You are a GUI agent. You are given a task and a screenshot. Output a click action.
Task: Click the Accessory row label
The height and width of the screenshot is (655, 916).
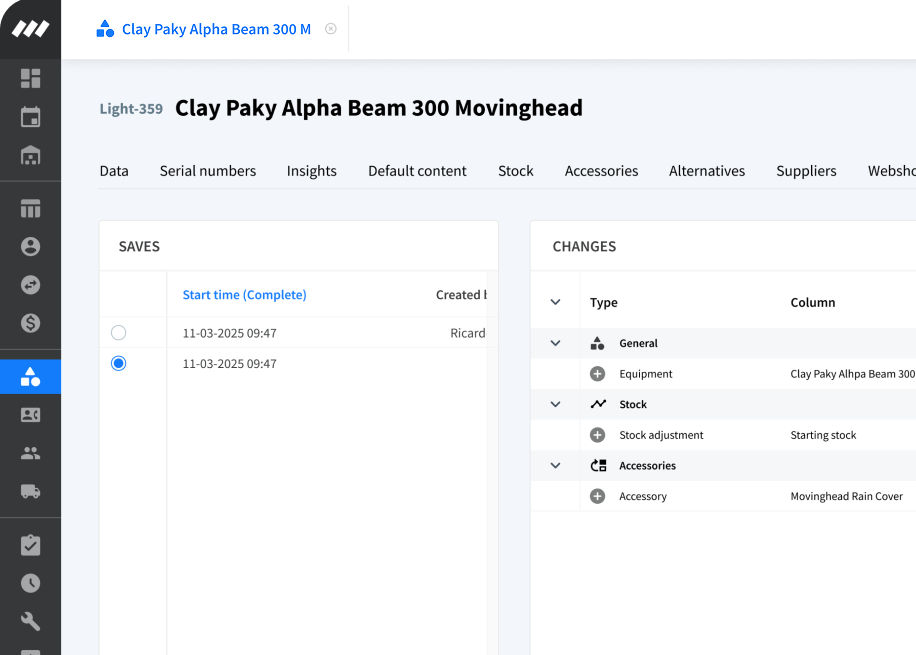[643, 496]
